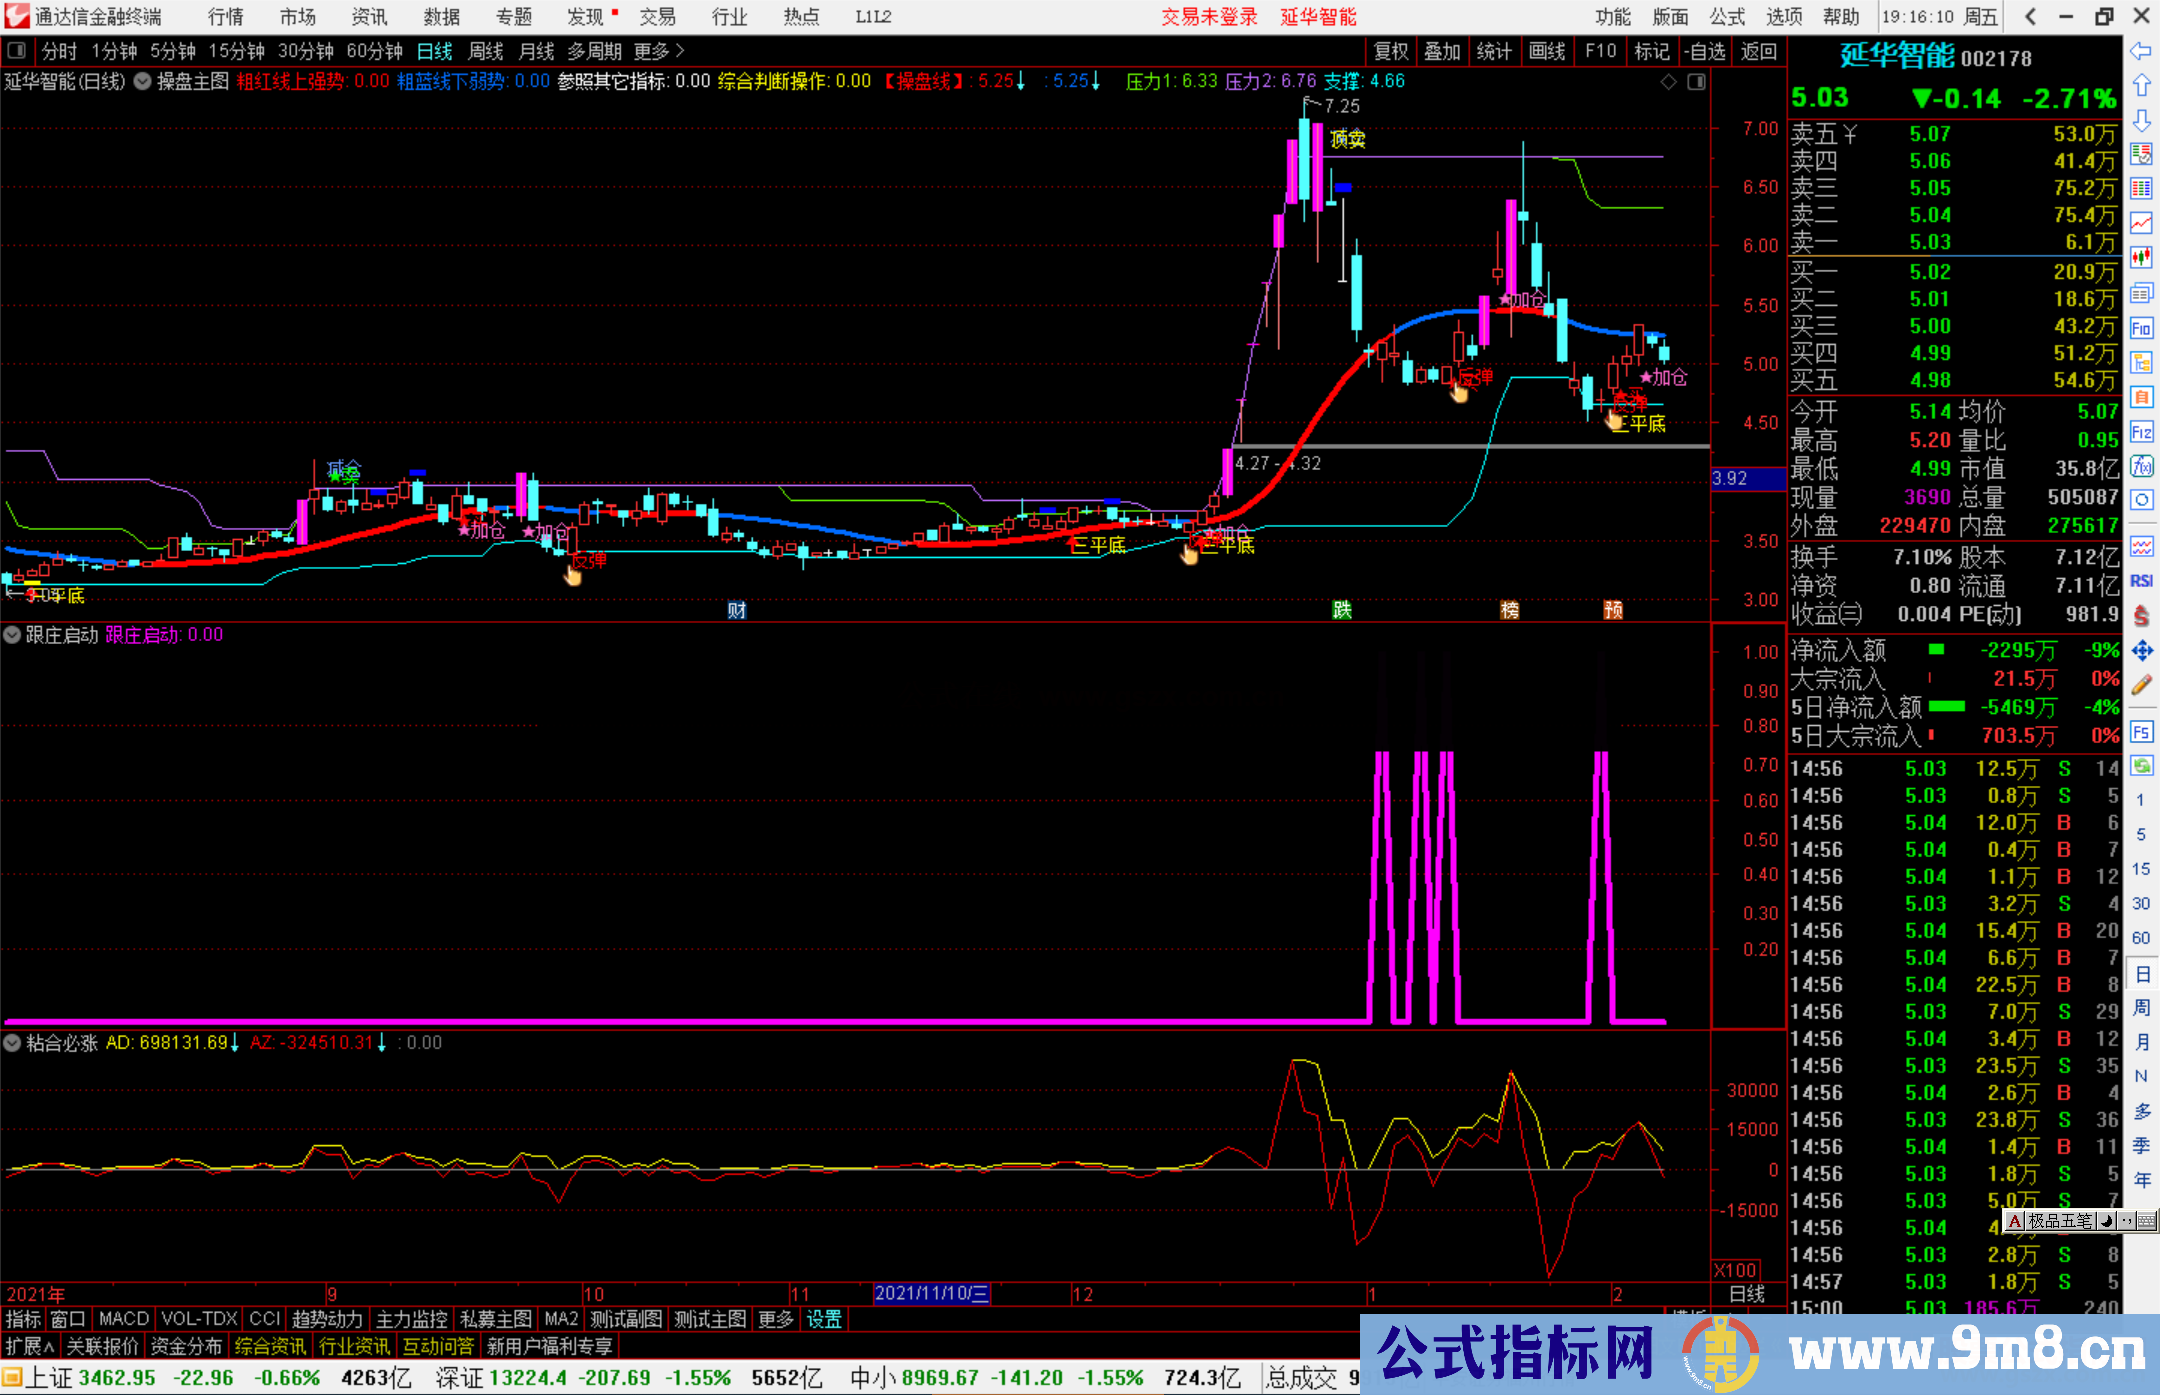
Task: Open the 行情 menu
Action: tap(225, 17)
